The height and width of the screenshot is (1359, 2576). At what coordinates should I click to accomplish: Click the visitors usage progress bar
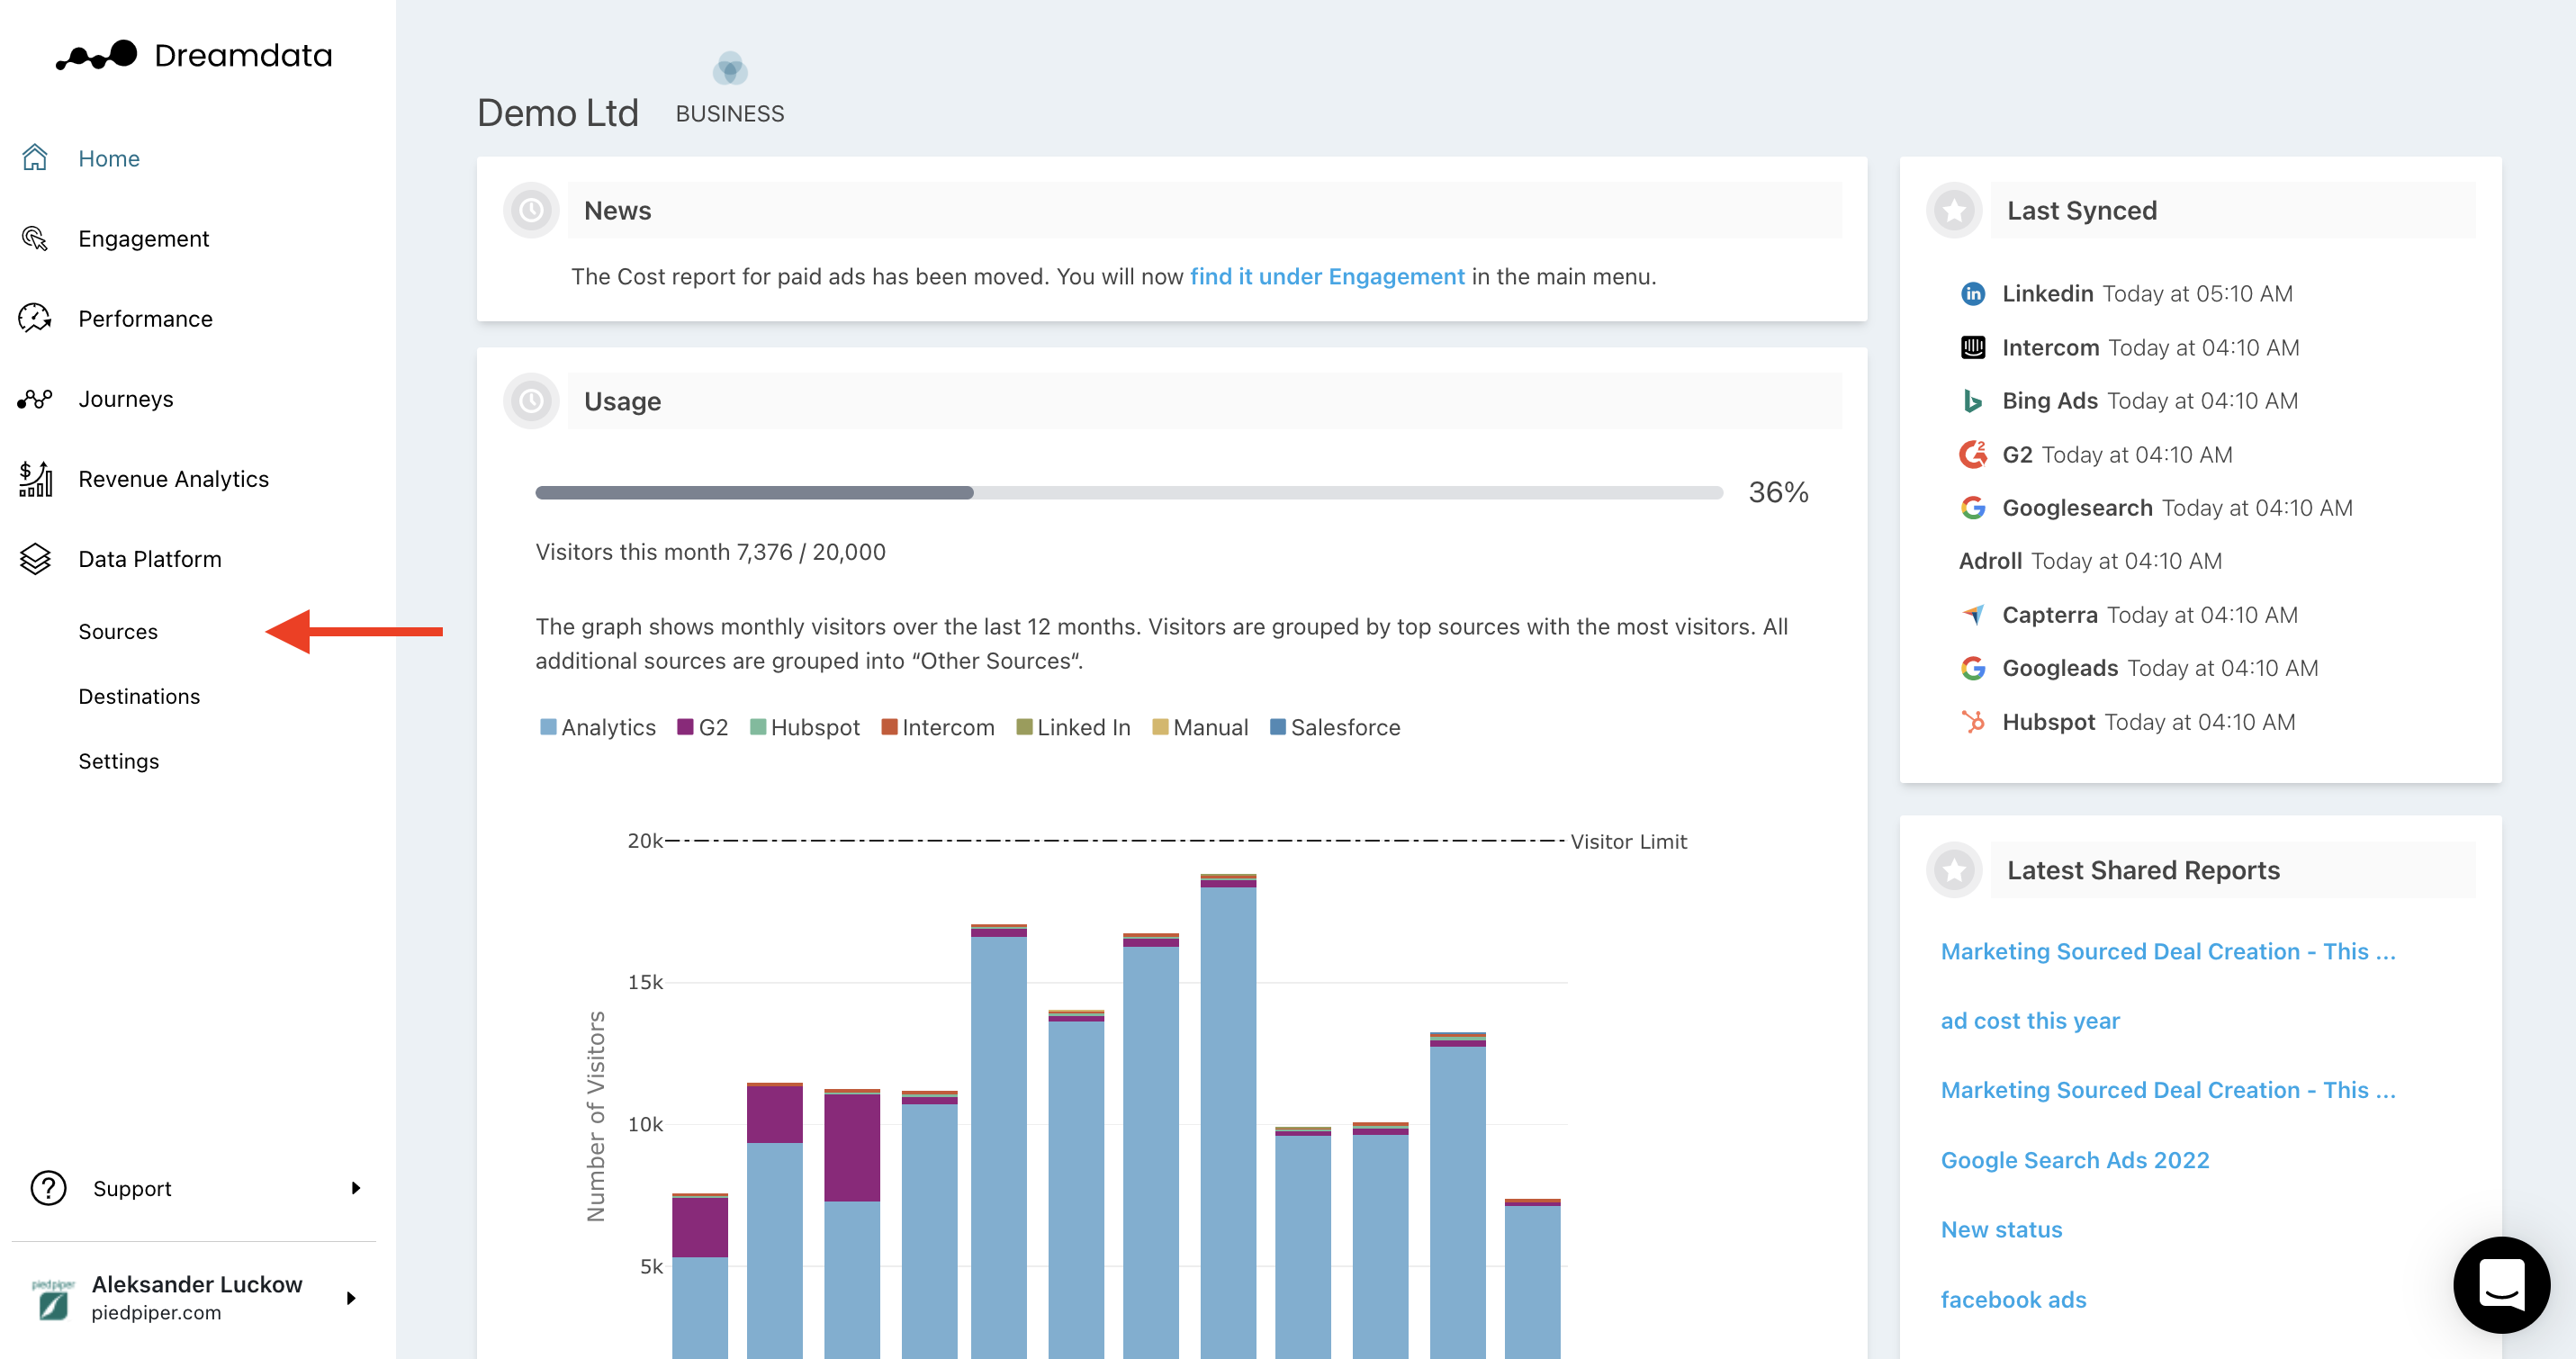click(1129, 492)
